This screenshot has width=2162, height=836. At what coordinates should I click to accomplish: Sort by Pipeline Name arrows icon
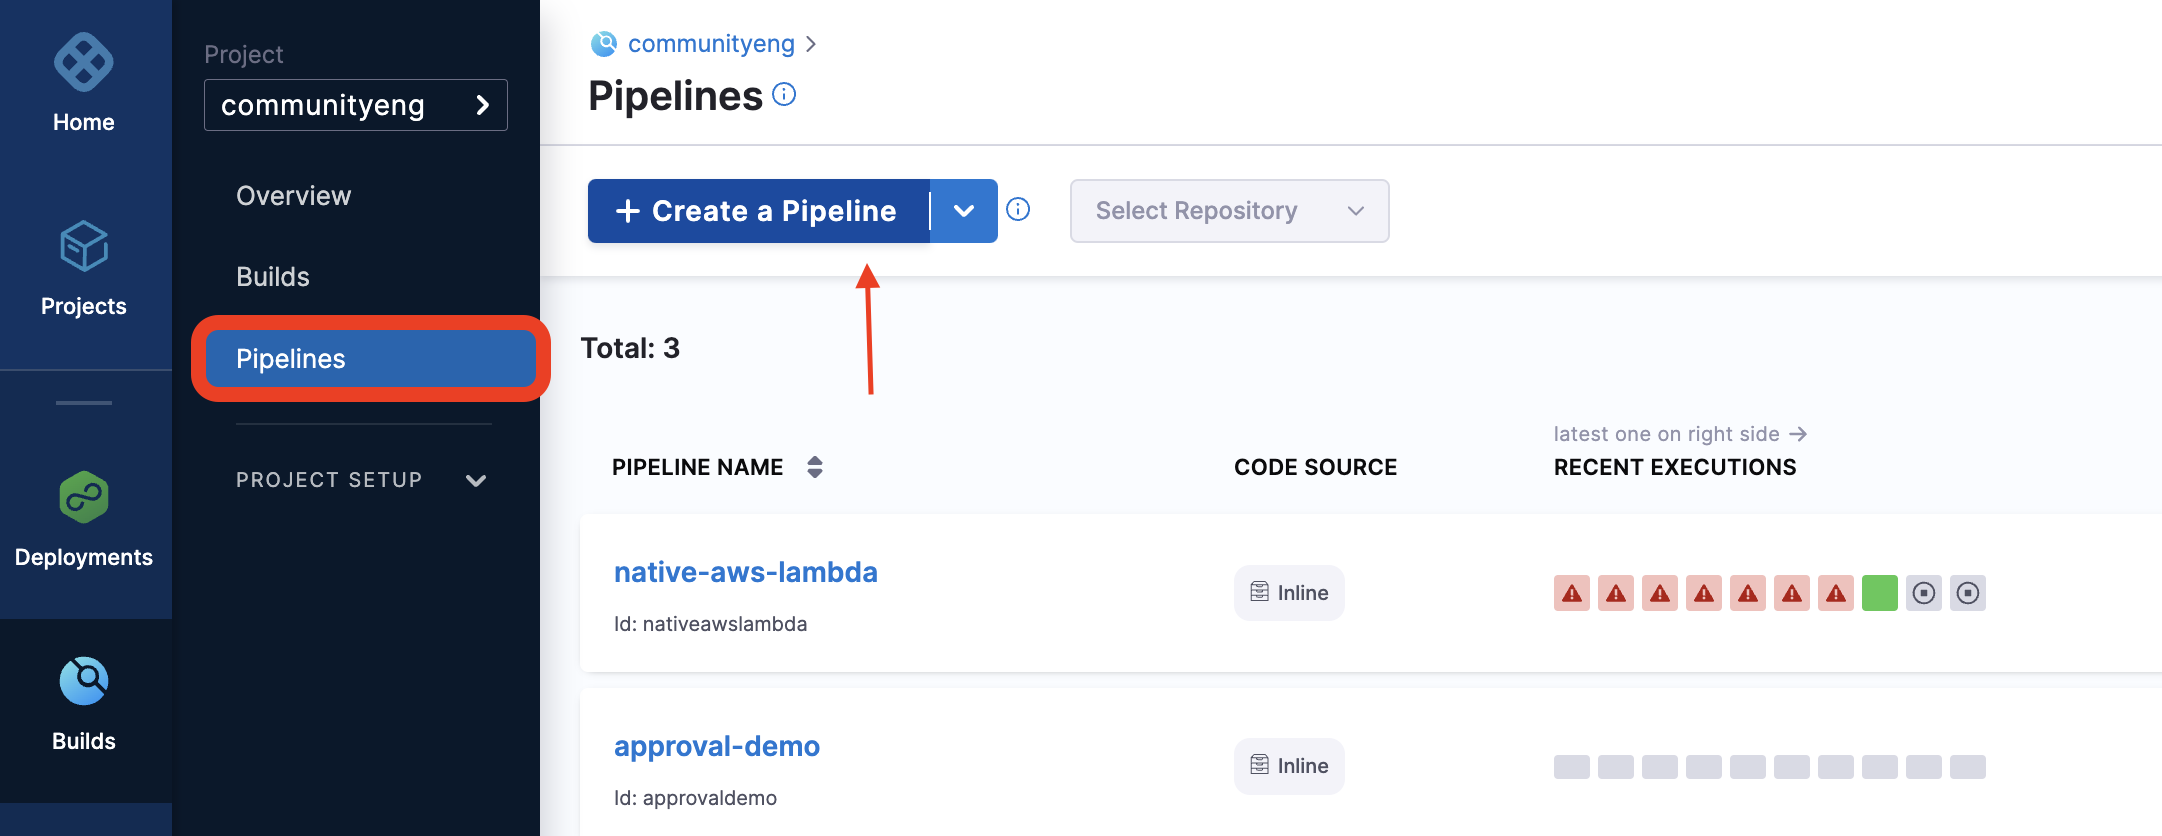(x=815, y=467)
